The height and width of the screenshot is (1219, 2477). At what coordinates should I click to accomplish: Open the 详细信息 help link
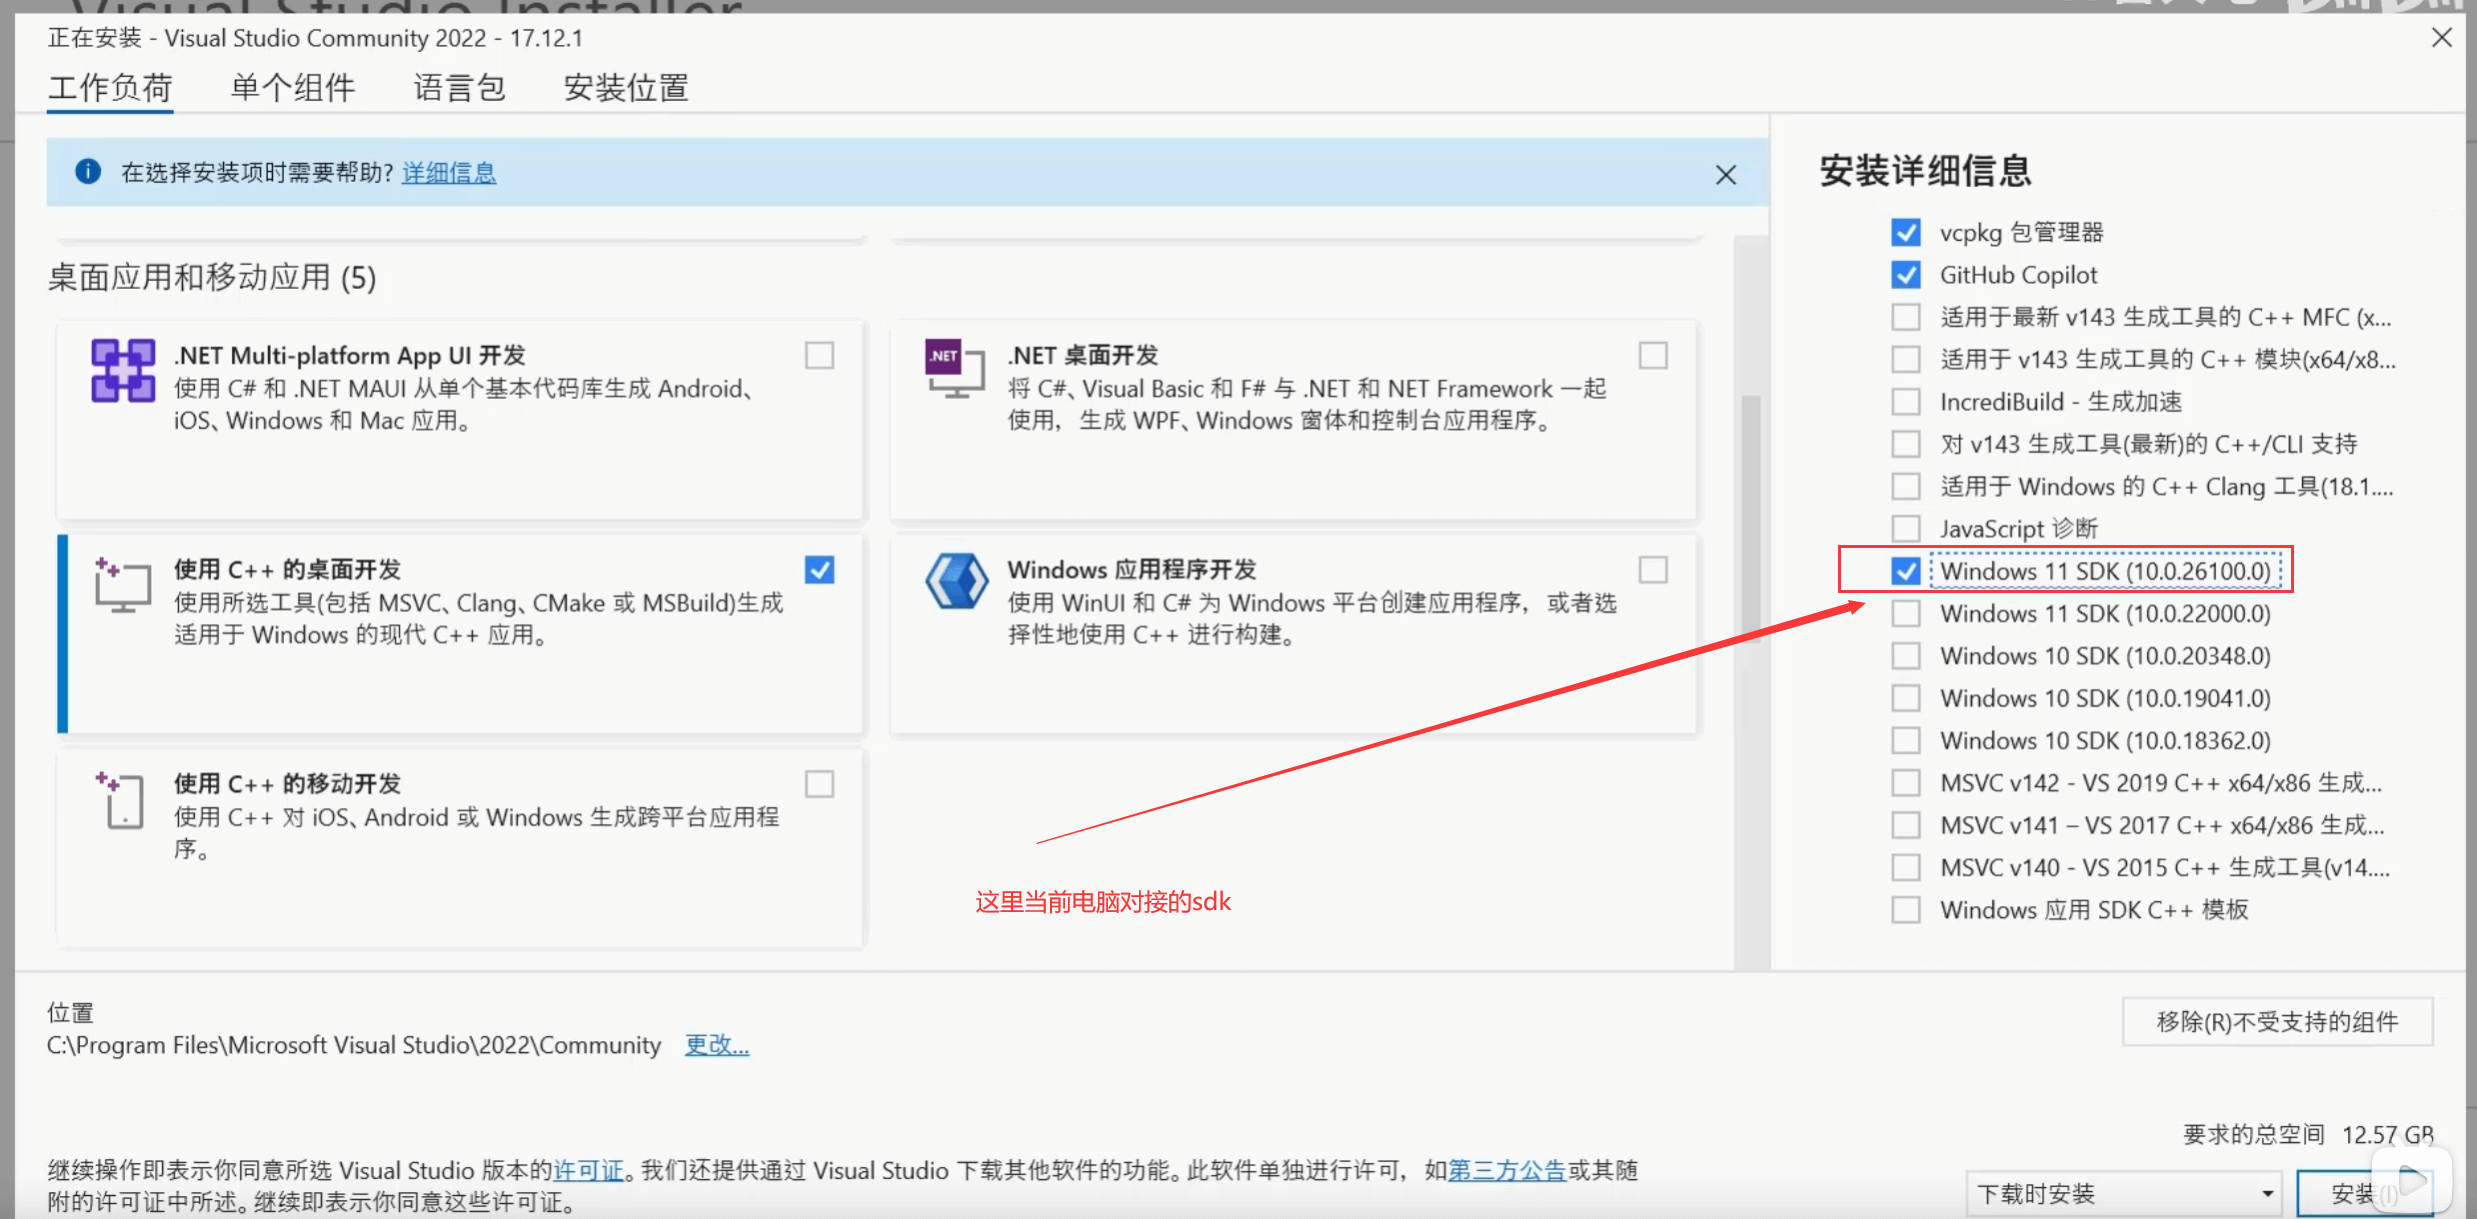coord(449,173)
